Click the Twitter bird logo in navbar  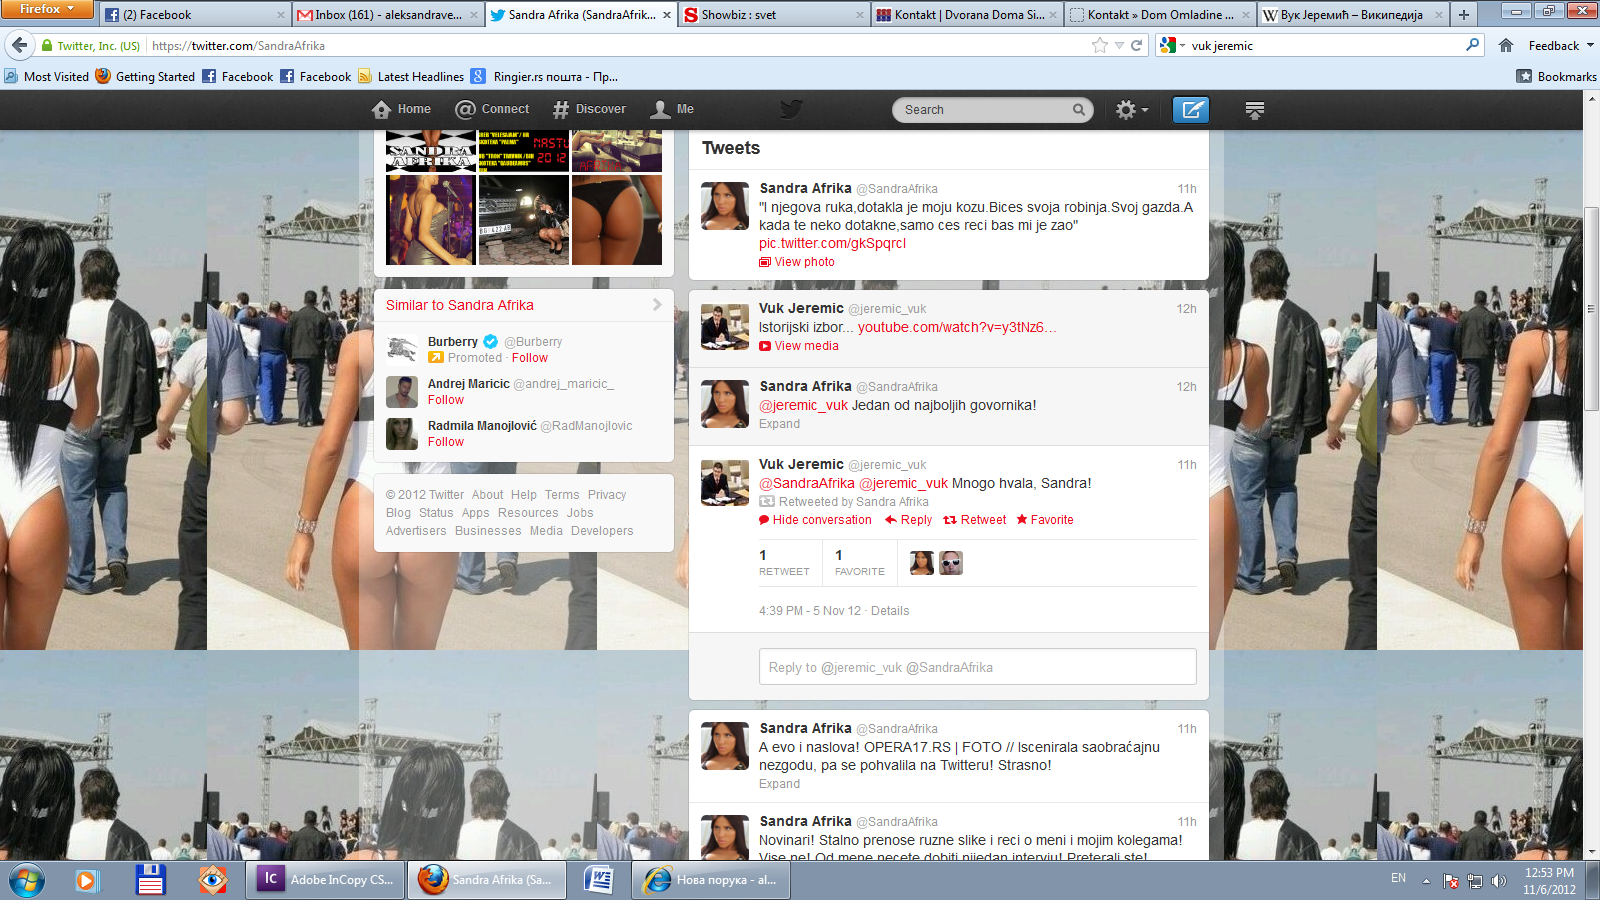click(x=791, y=109)
